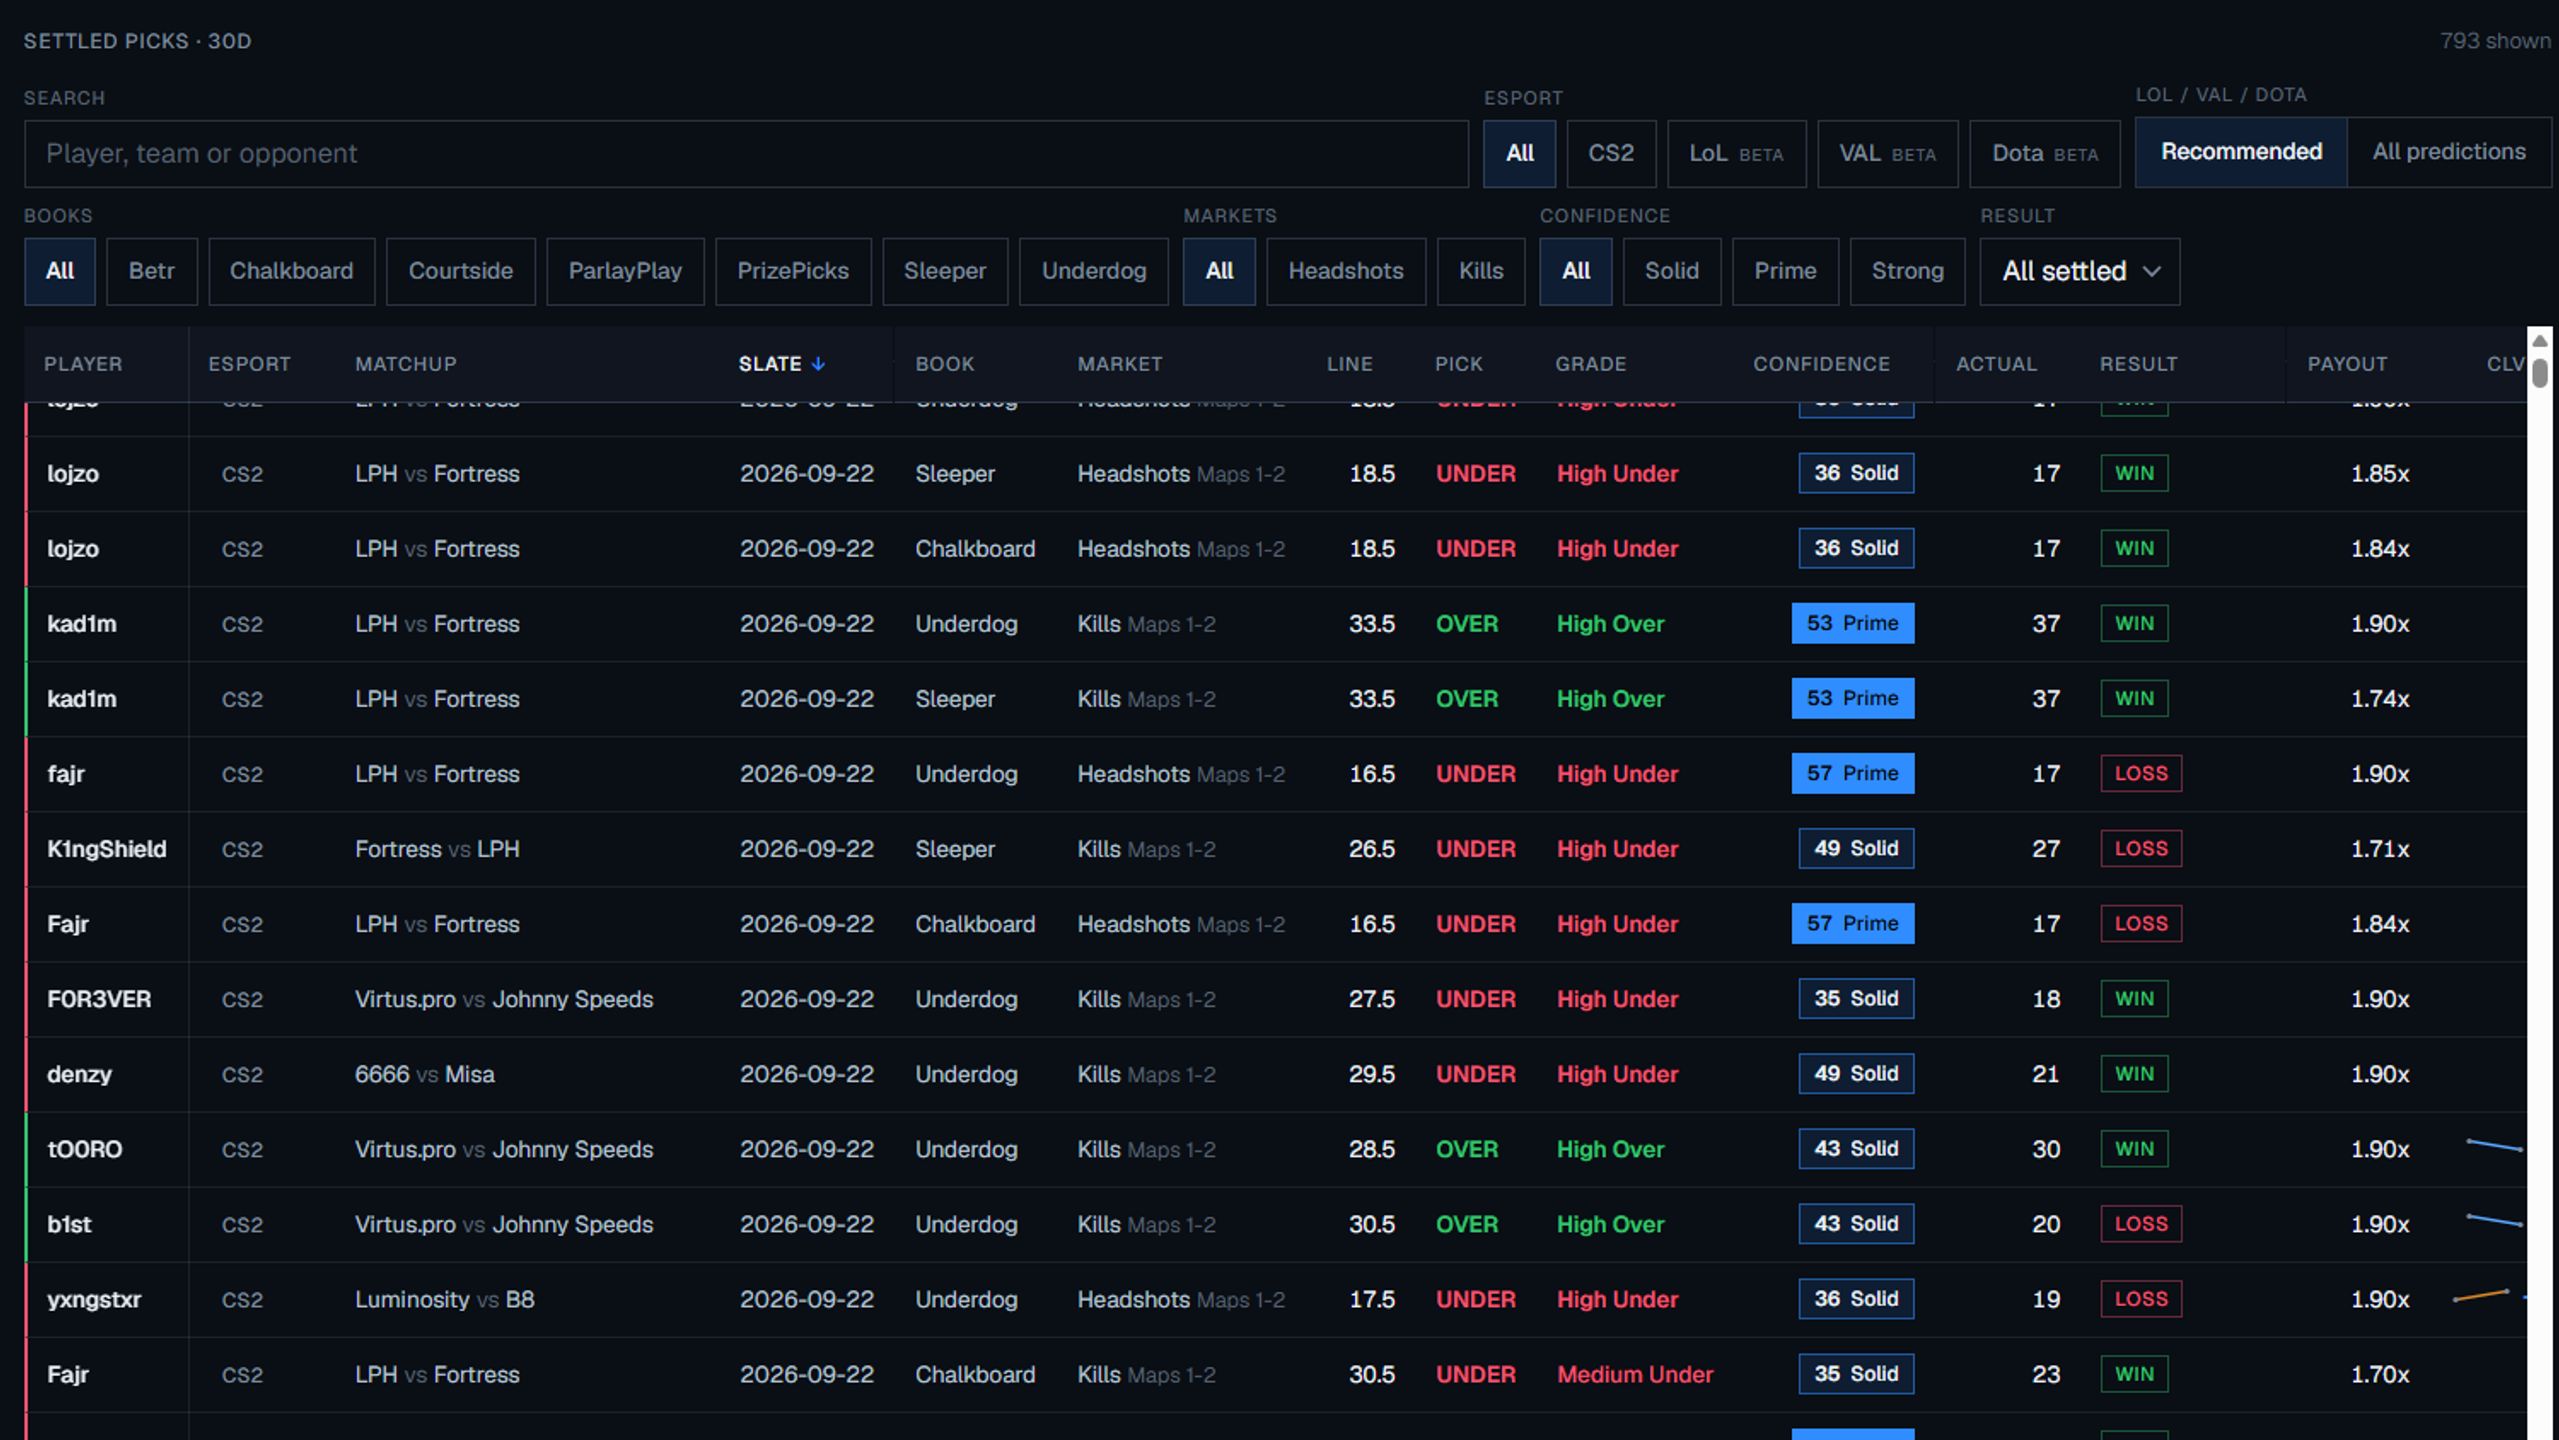Filter confidence by Solid

point(1671,271)
